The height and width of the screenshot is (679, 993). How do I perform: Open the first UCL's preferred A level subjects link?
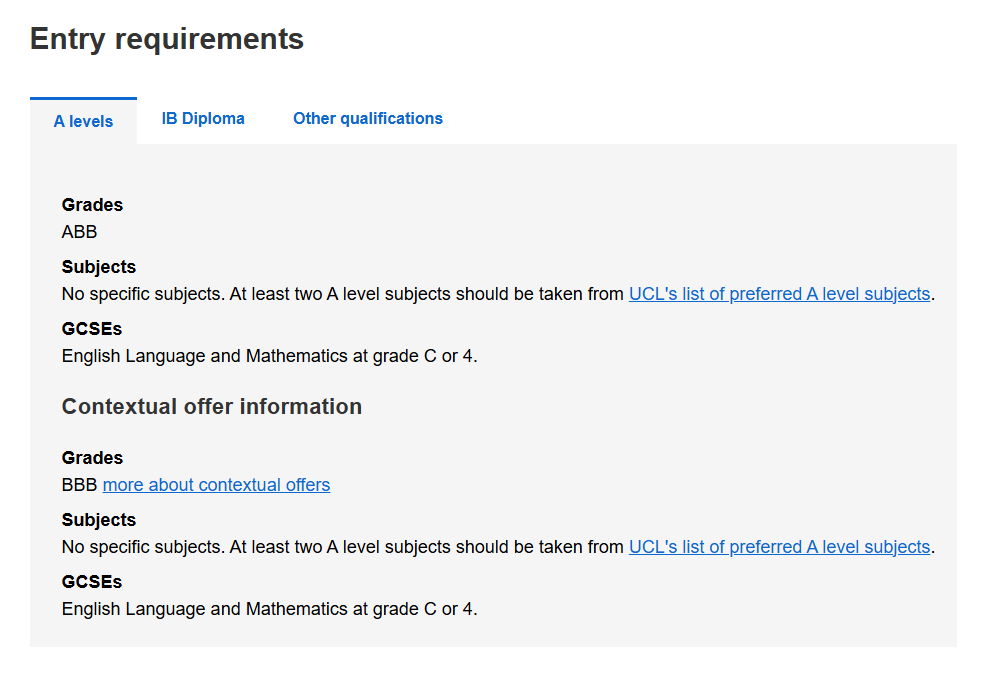779,294
